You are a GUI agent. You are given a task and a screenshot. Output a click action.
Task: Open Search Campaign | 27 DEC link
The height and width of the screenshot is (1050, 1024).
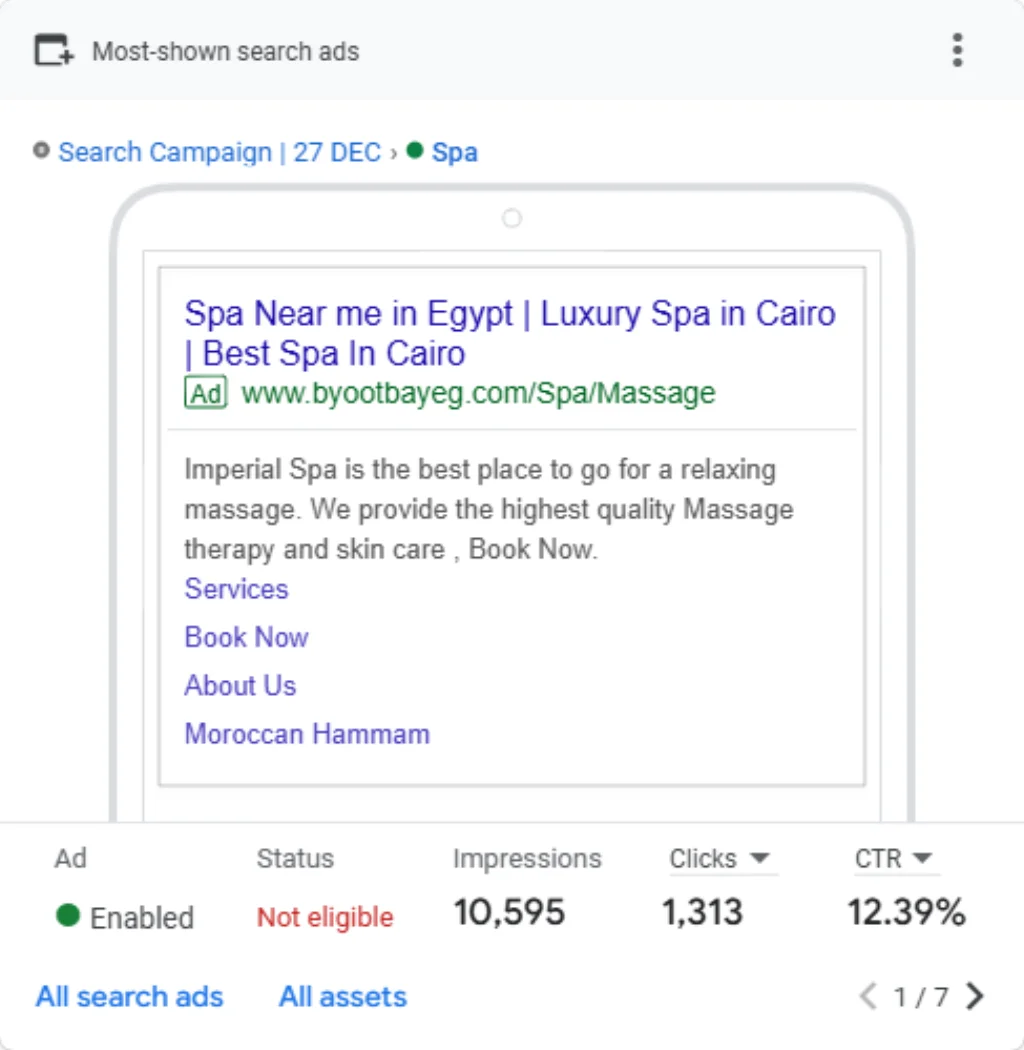pyautogui.click(x=220, y=153)
